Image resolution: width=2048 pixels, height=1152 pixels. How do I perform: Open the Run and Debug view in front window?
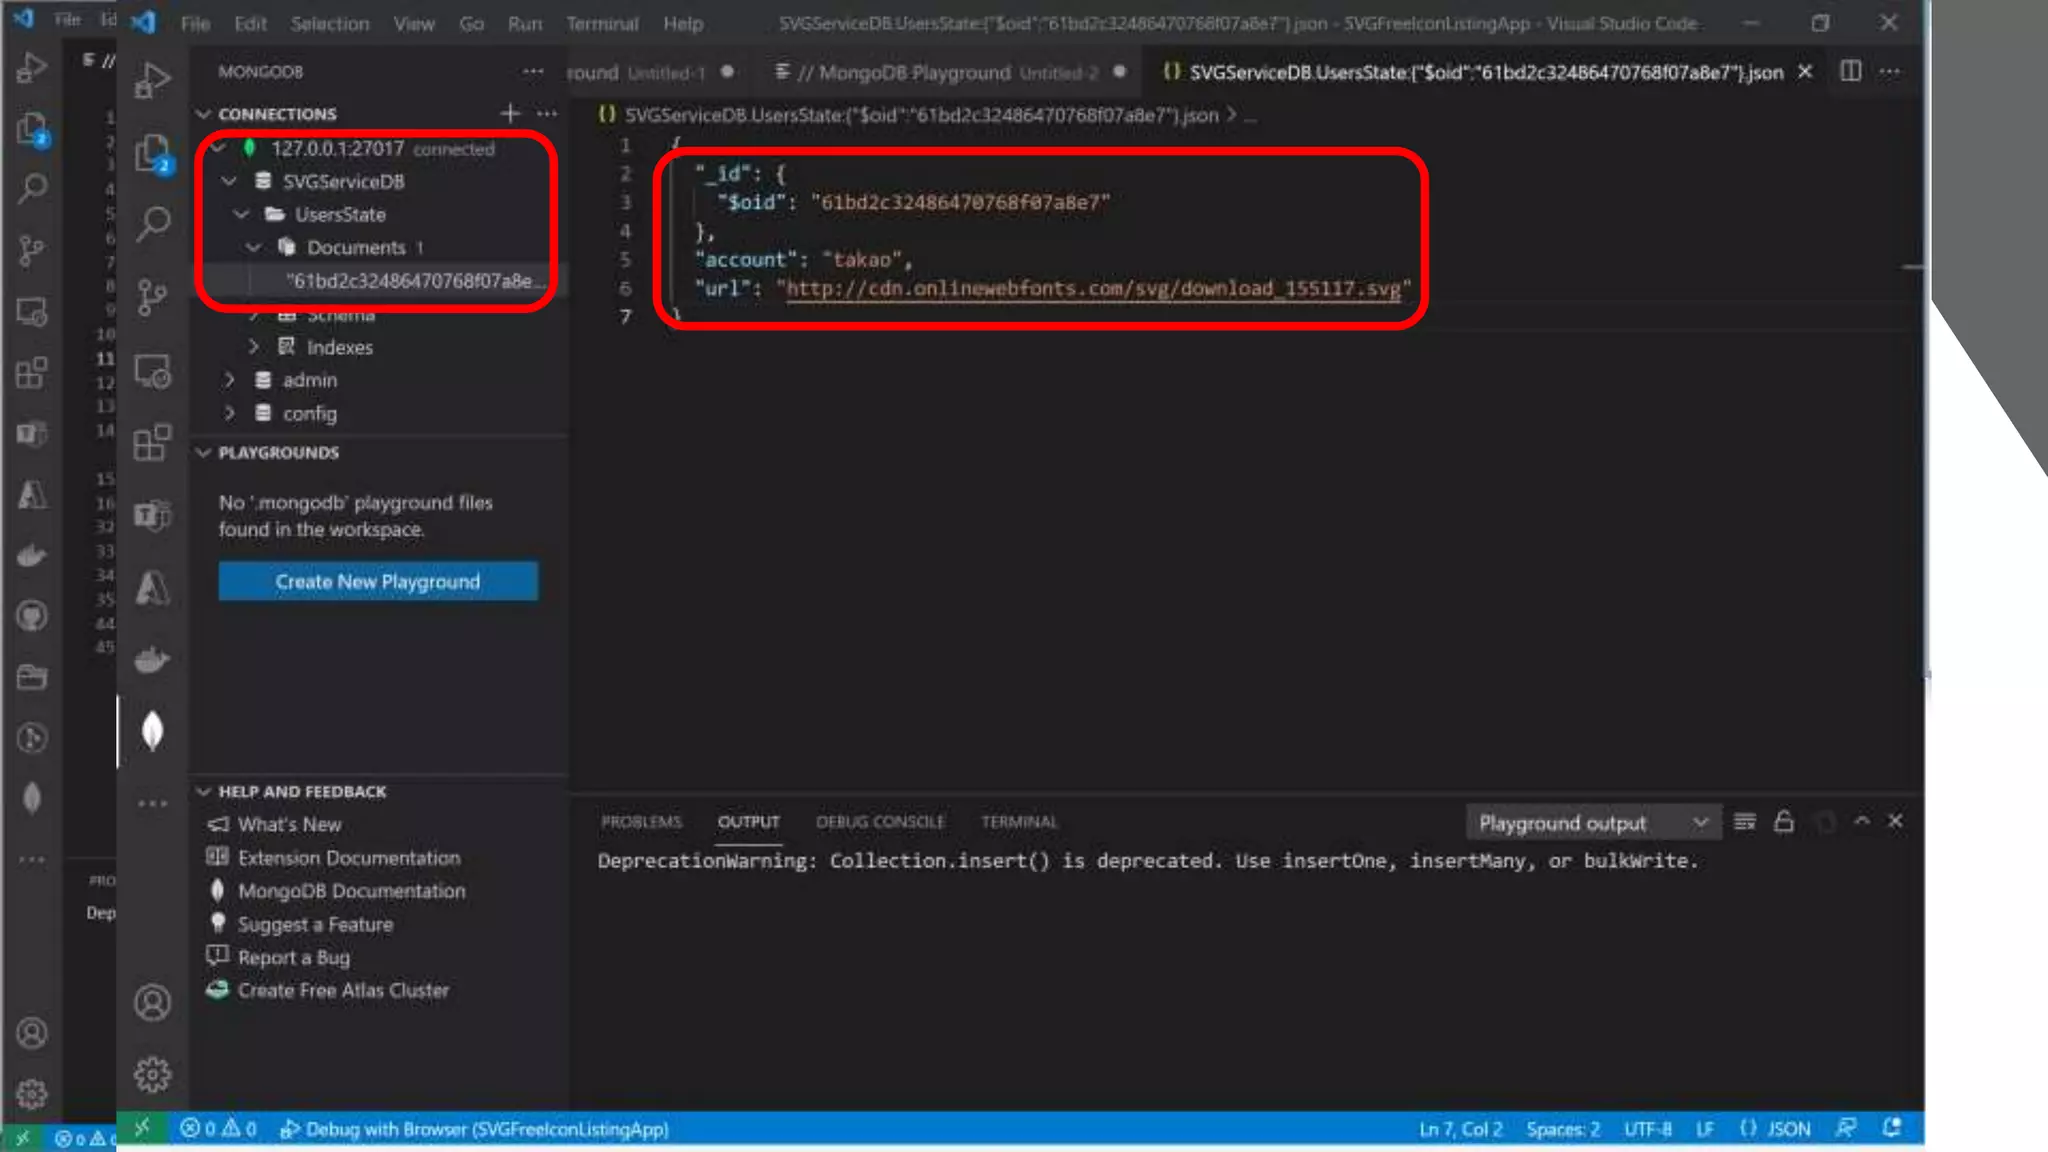point(153,80)
